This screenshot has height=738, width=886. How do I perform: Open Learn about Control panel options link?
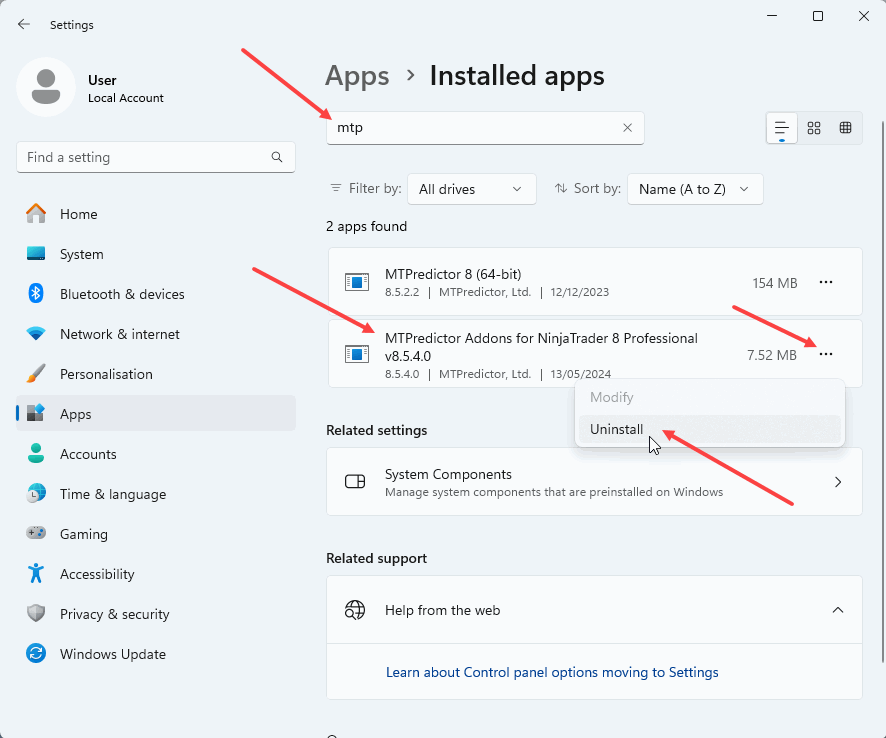point(552,672)
